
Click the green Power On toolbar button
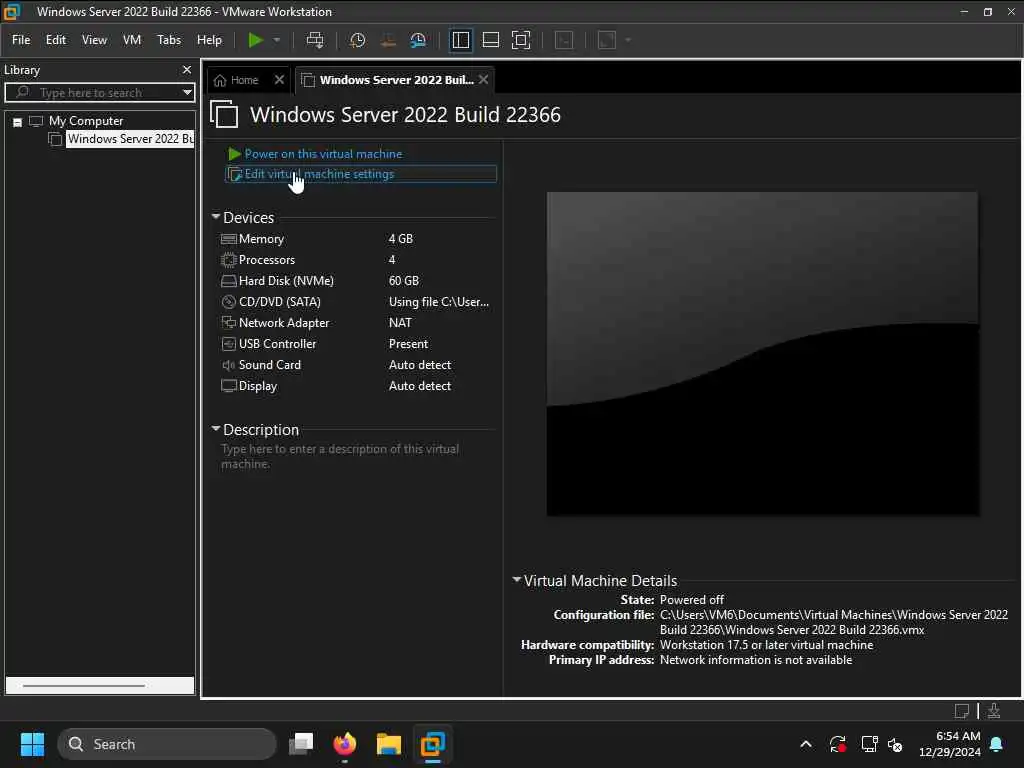(x=255, y=40)
